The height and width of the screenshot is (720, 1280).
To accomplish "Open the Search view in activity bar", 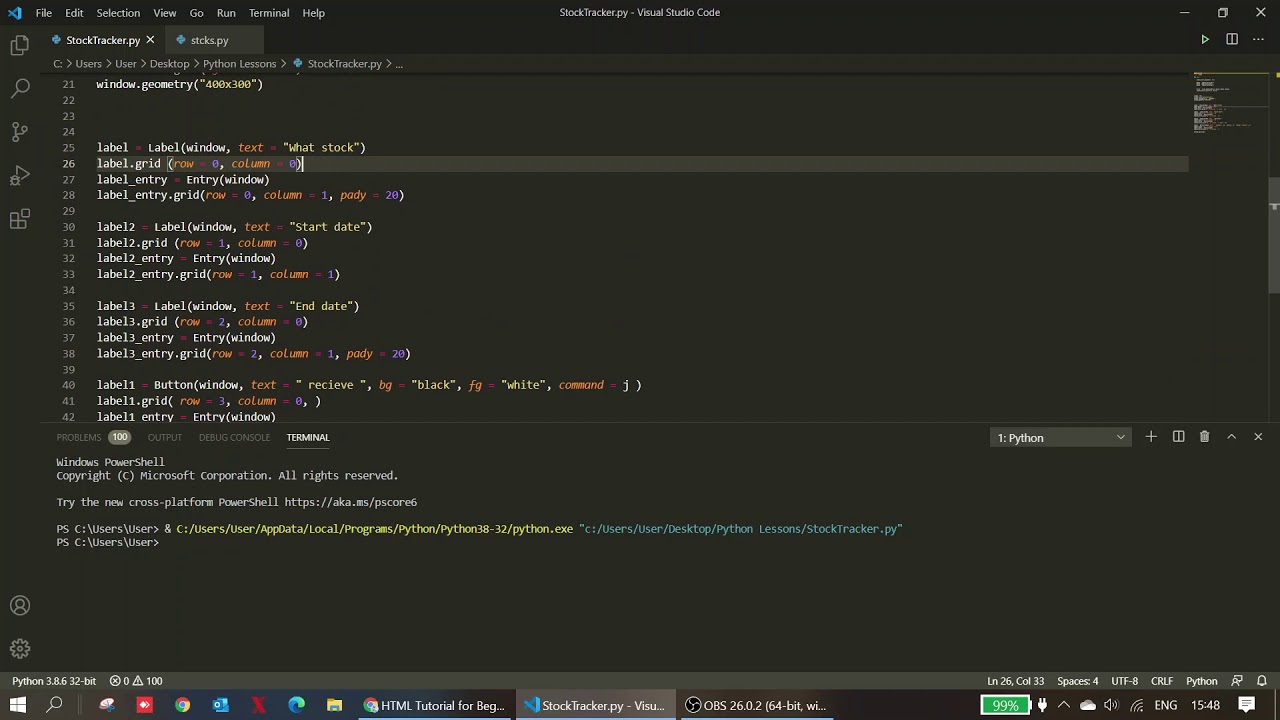I will pos(20,88).
